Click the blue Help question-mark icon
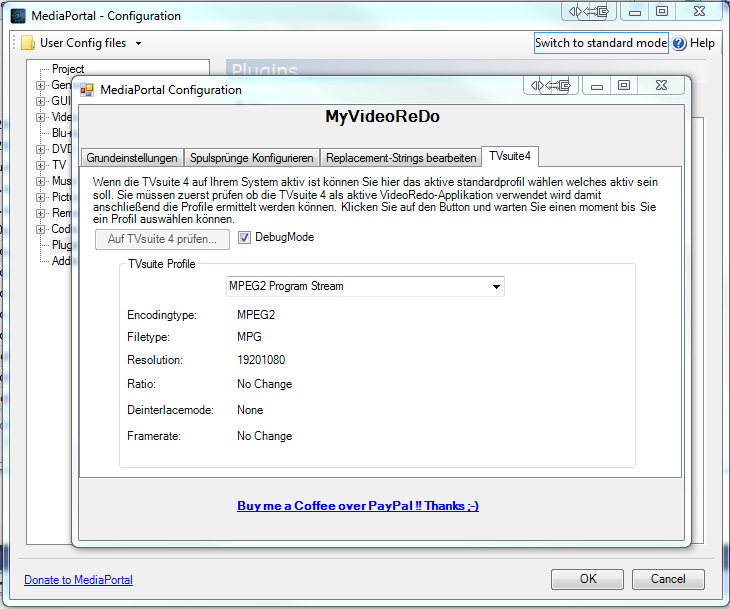The image size is (730, 609). point(679,43)
